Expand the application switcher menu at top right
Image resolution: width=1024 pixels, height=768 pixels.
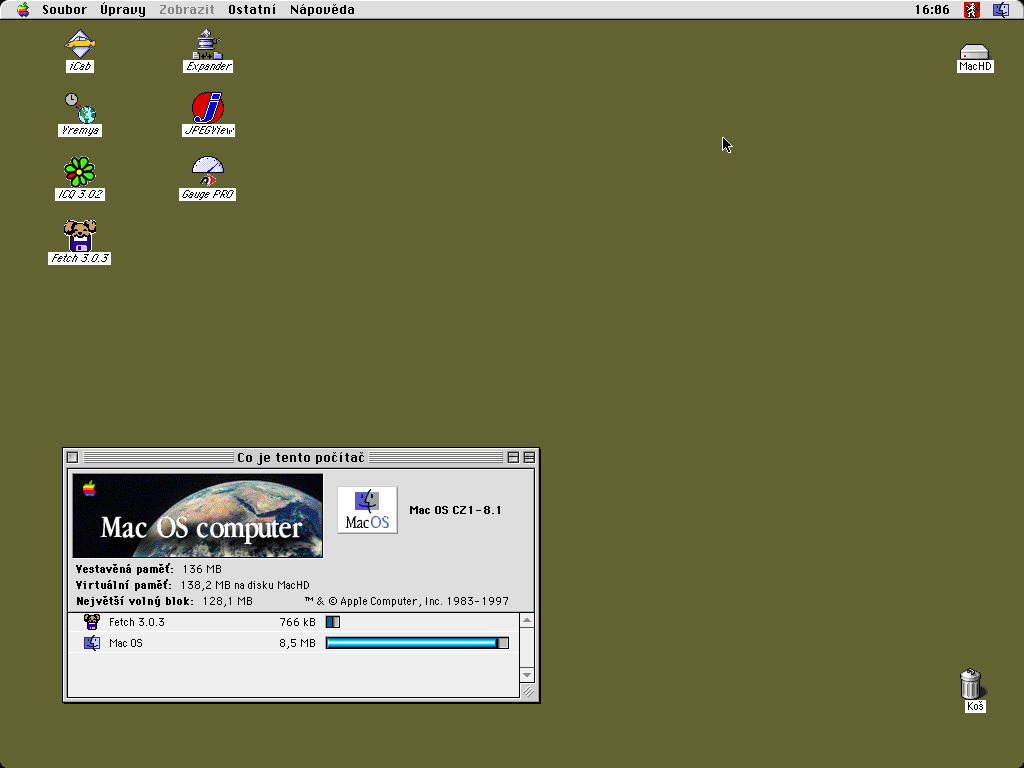(x=1001, y=10)
